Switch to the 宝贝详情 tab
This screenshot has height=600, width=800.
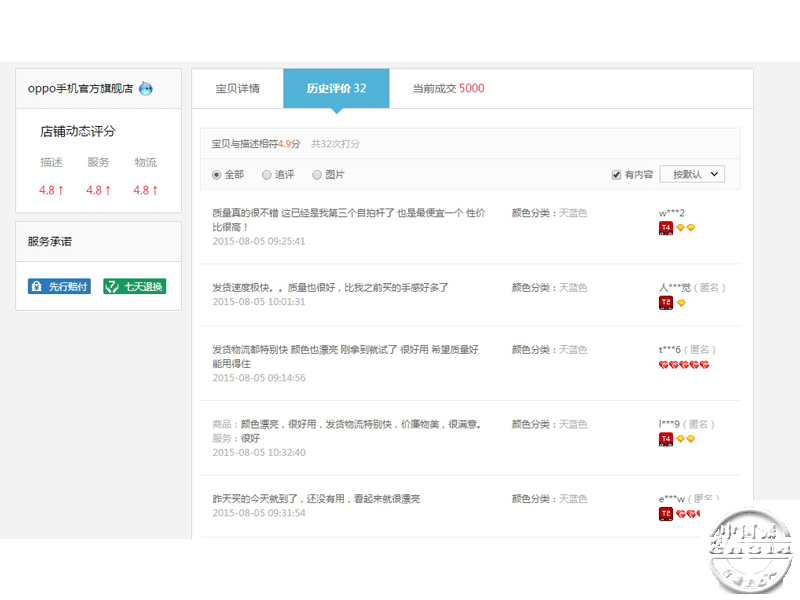coord(237,89)
